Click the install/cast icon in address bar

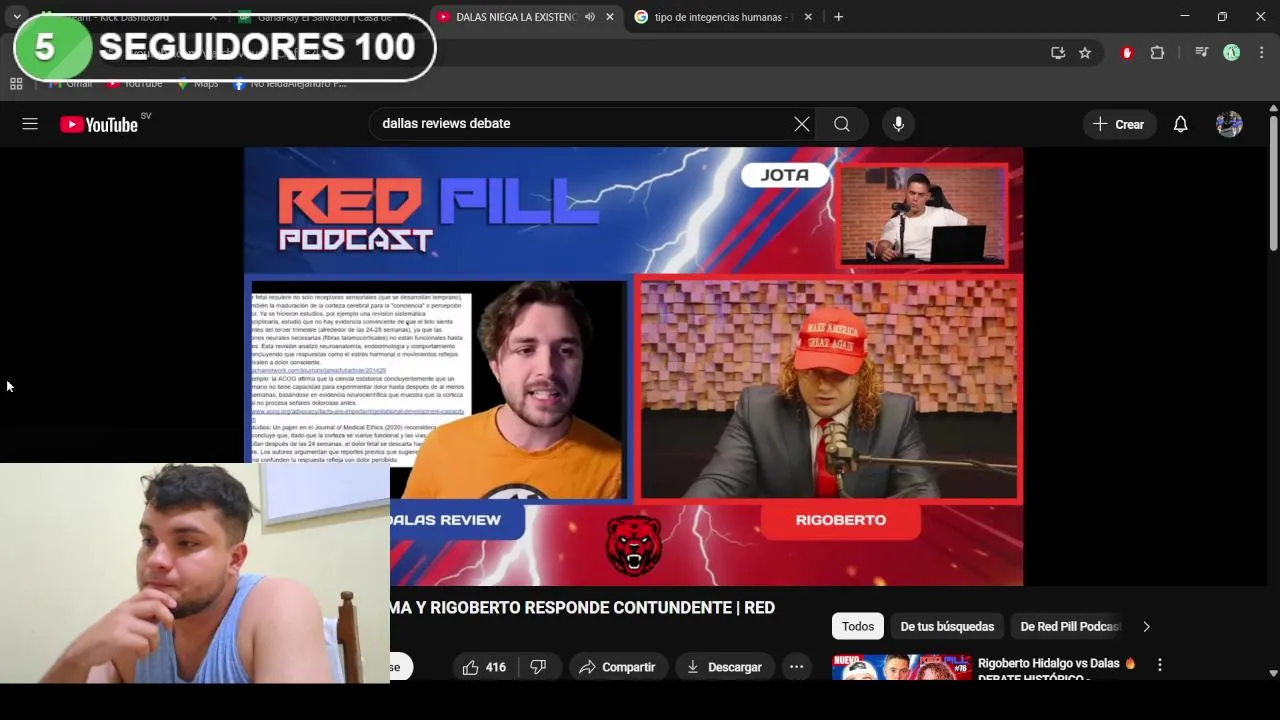(1058, 53)
